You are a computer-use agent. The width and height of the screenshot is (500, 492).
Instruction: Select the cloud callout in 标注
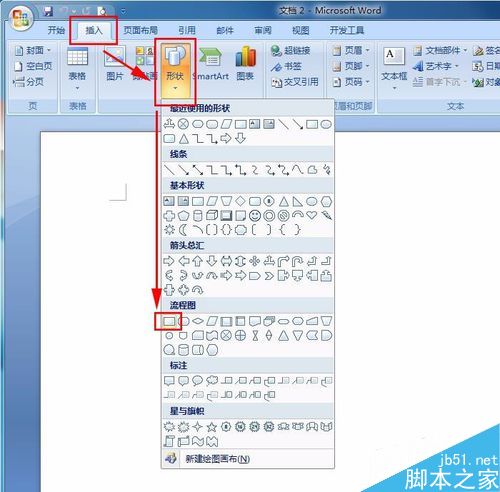tap(212, 380)
